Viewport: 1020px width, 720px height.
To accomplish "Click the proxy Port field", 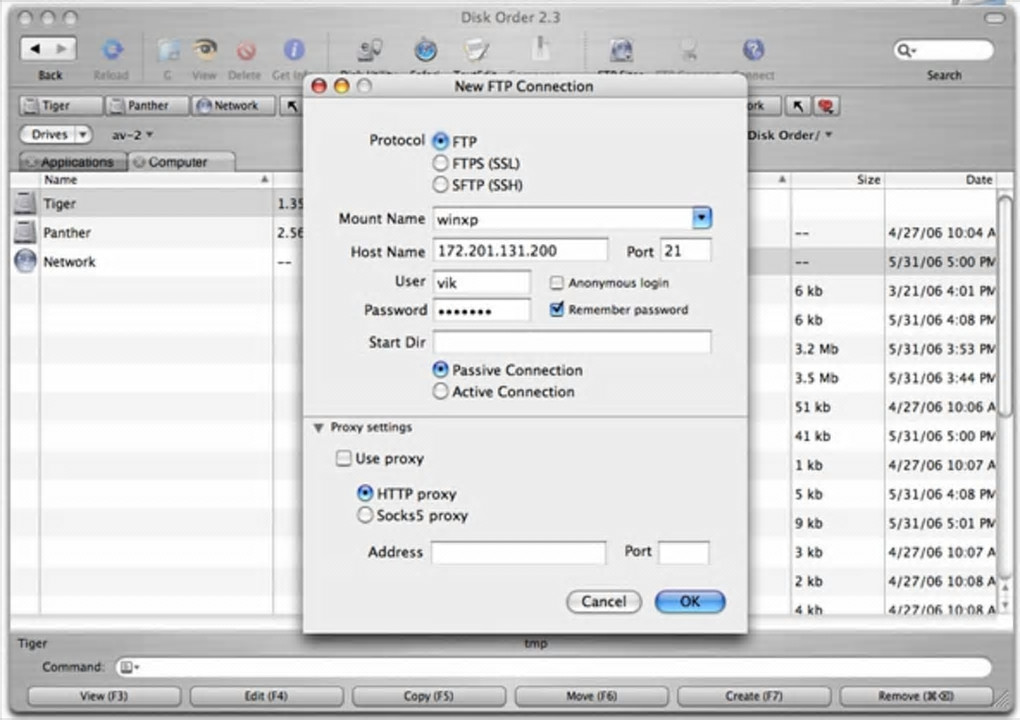I will pos(684,552).
